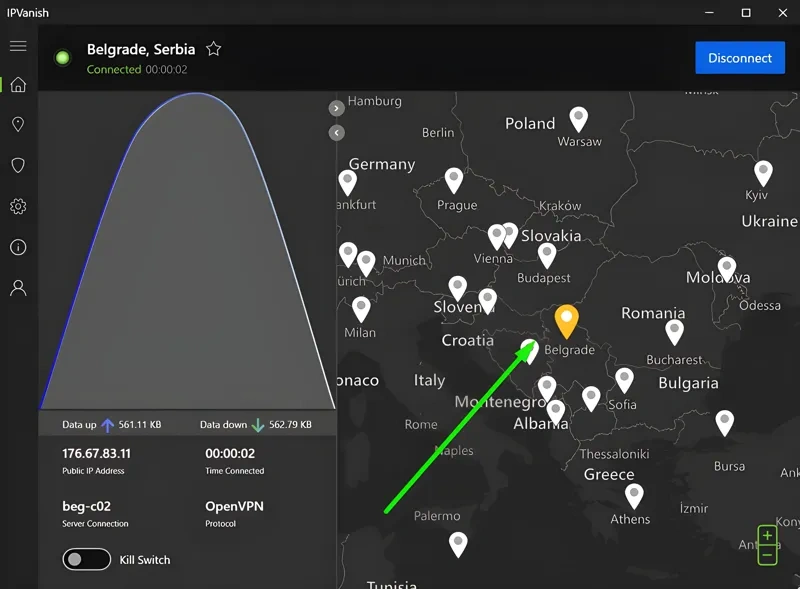Click the OpenVPN protocol text
800x589 pixels.
click(x=234, y=506)
